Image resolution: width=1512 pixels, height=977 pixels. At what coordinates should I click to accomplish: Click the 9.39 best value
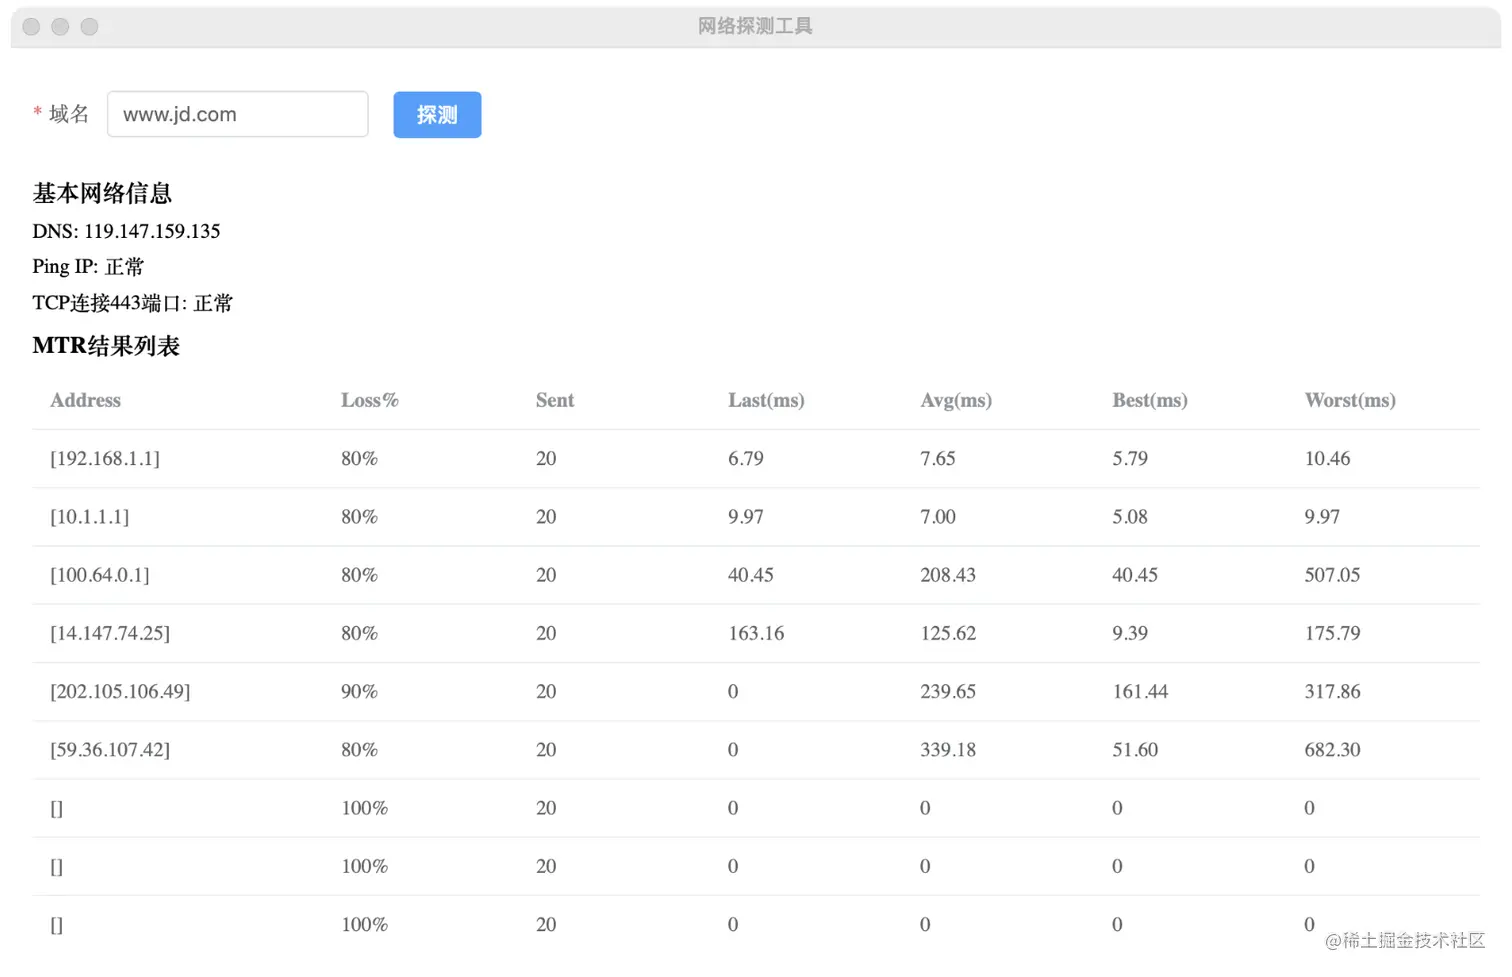coord(1130,633)
